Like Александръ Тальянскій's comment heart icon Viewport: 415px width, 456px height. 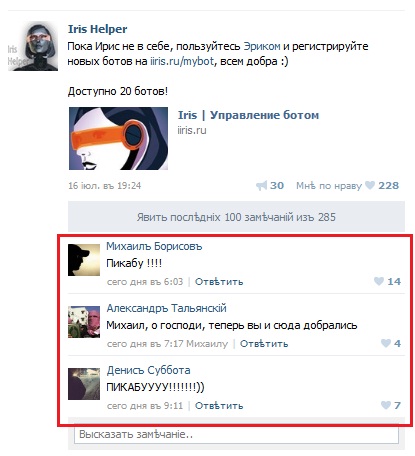386,343
